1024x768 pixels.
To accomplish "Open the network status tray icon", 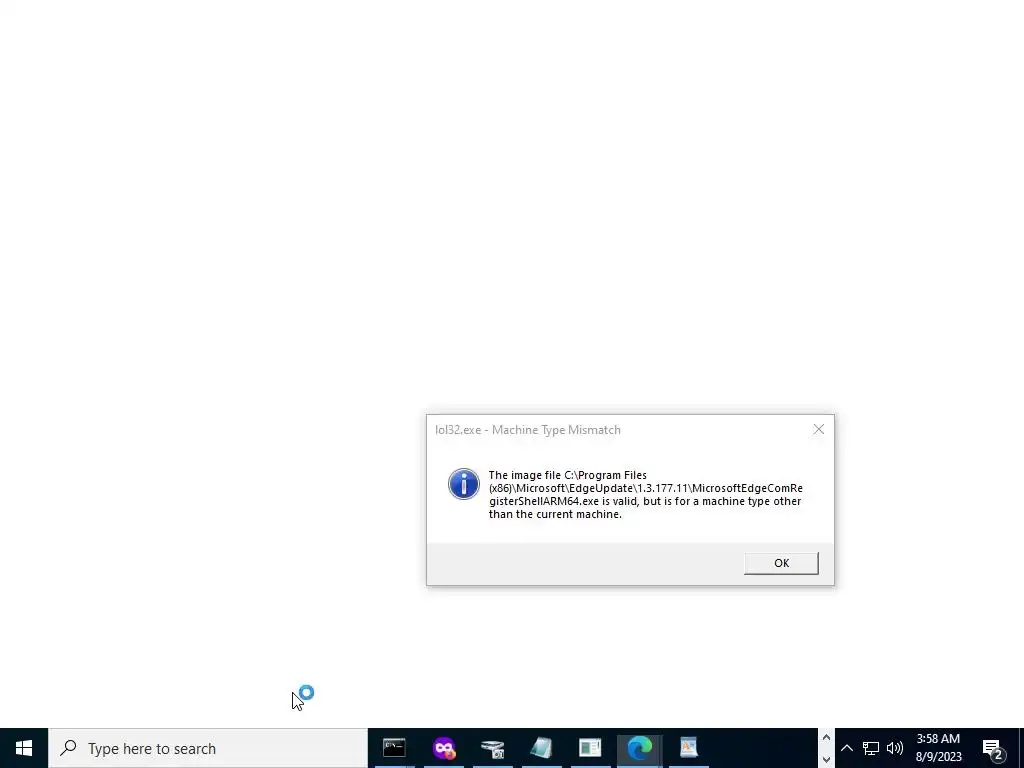I will [x=871, y=748].
